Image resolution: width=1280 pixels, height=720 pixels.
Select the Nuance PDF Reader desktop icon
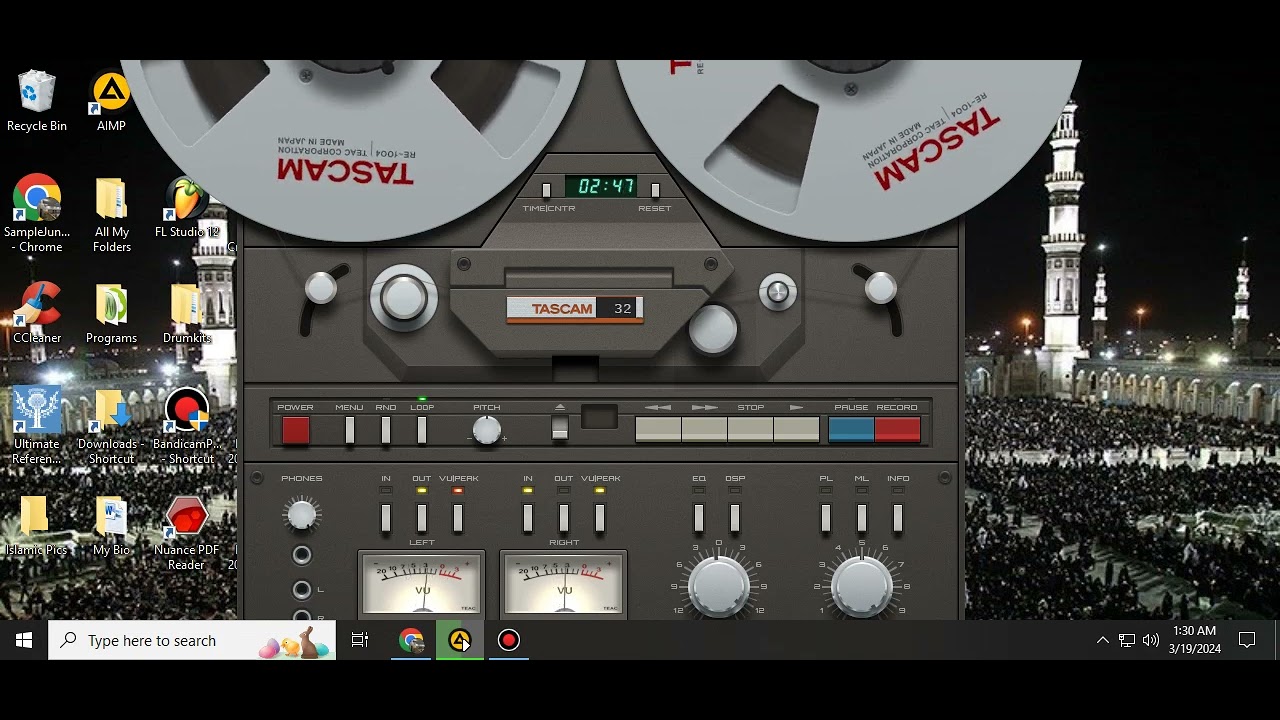click(x=187, y=533)
